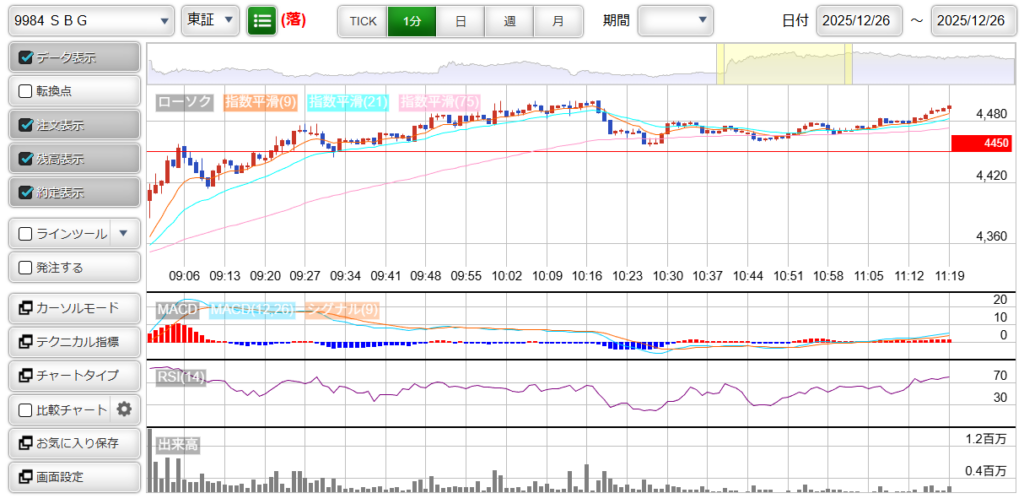Viewport: 1024px width, 504px height.
Task: Expand the 9984 SBG symbol dropdown
Action: pyautogui.click(x=91, y=20)
